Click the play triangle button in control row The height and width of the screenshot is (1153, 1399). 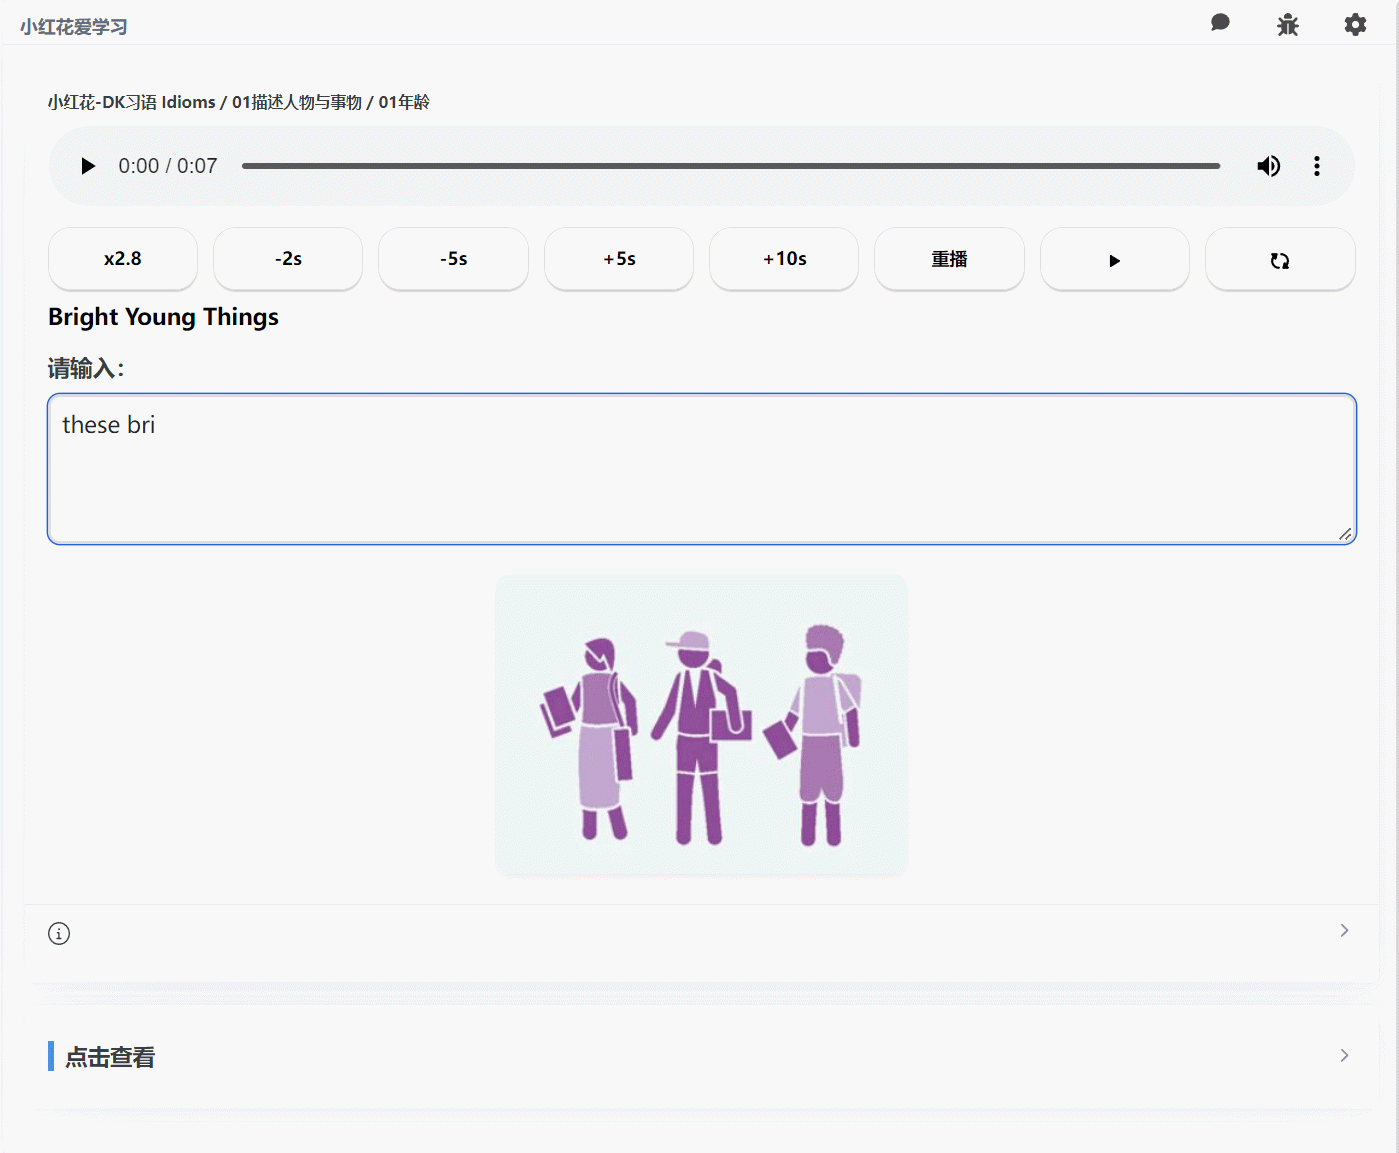1114,260
